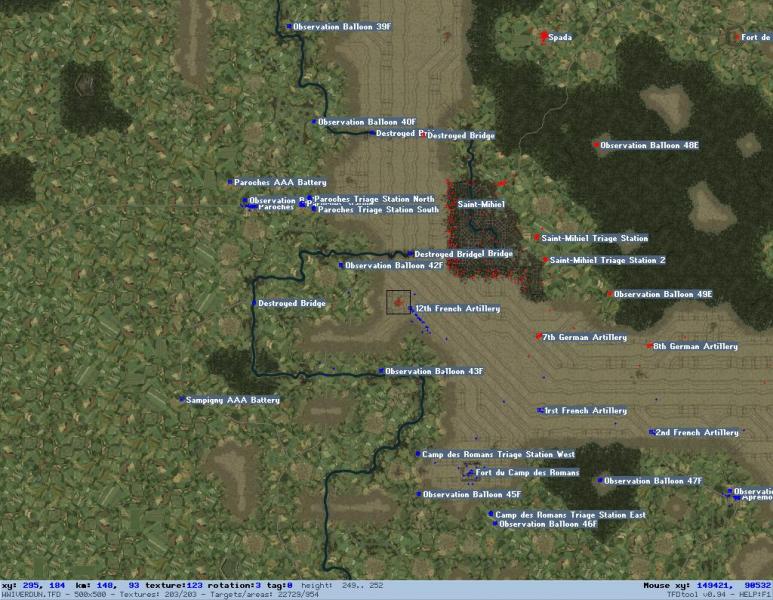Select the Observation Balloon 45F label
This screenshot has width=773, height=600.
click(472, 494)
